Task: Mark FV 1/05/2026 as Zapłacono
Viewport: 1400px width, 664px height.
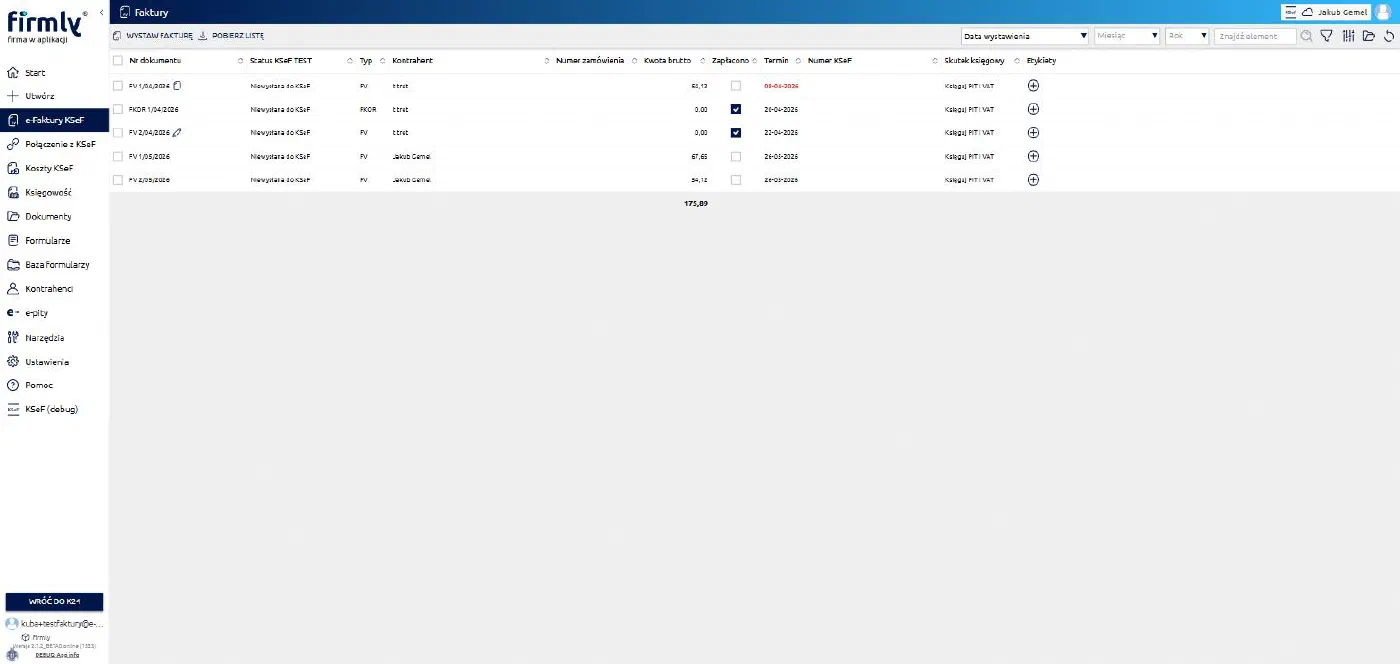Action: click(736, 156)
